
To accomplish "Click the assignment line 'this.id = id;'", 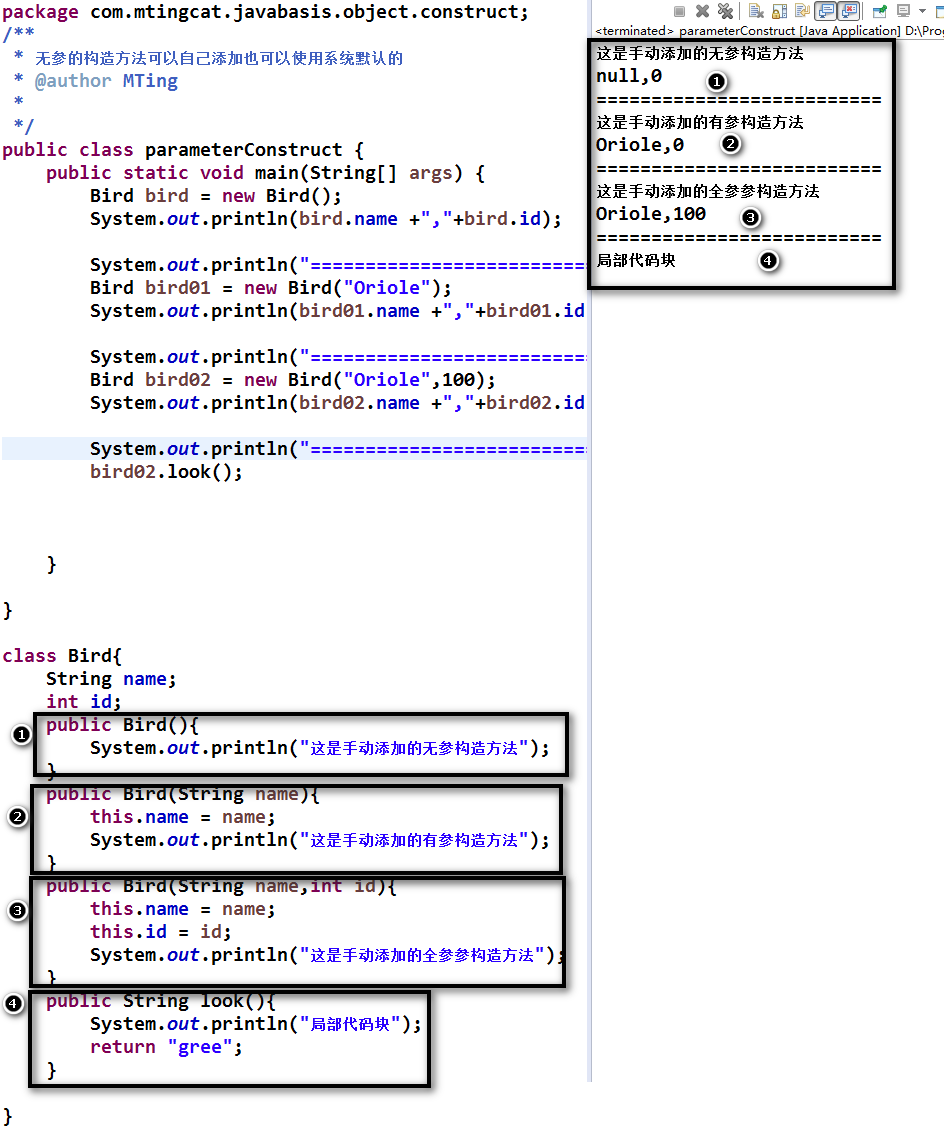I will point(160,932).
